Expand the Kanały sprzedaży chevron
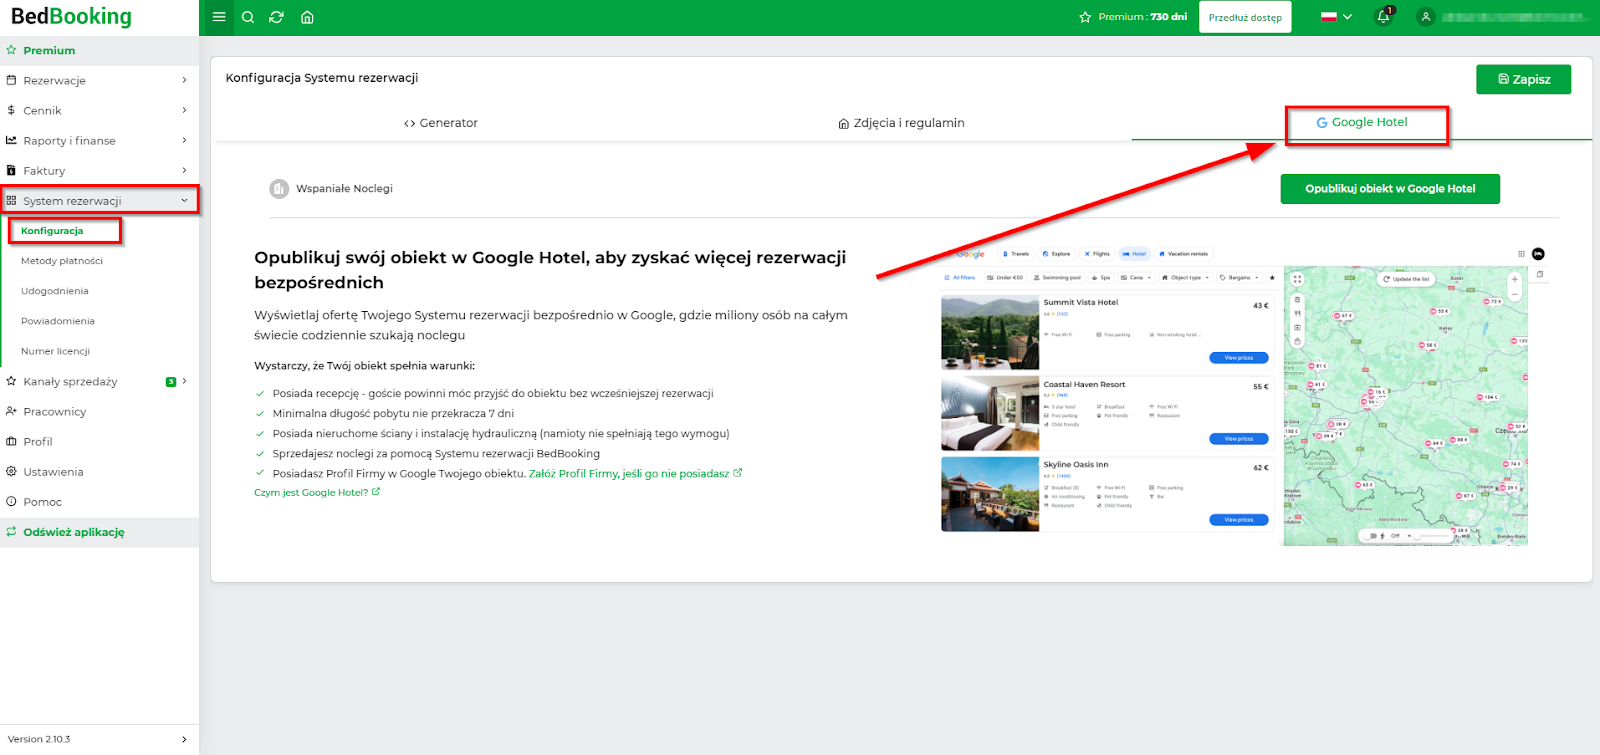1600x755 pixels. 184,381
